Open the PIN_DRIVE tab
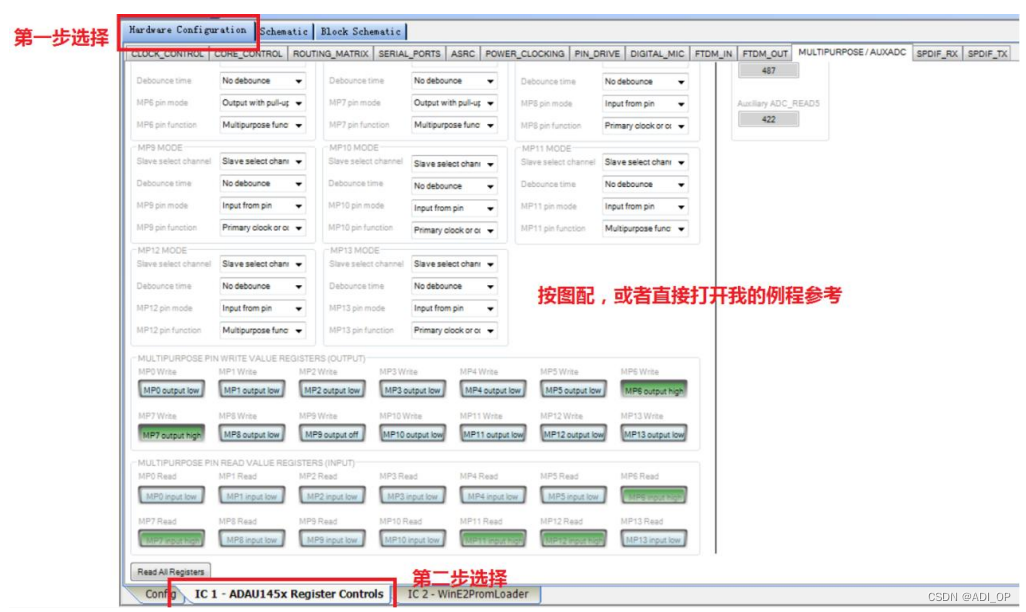The width and height of the screenshot is (1026, 612). coord(597,54)
